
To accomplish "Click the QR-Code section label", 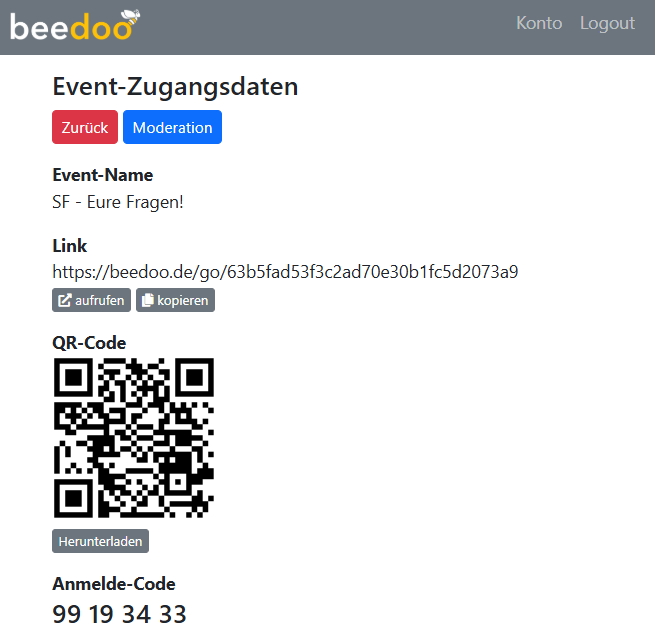I will 89,343.
